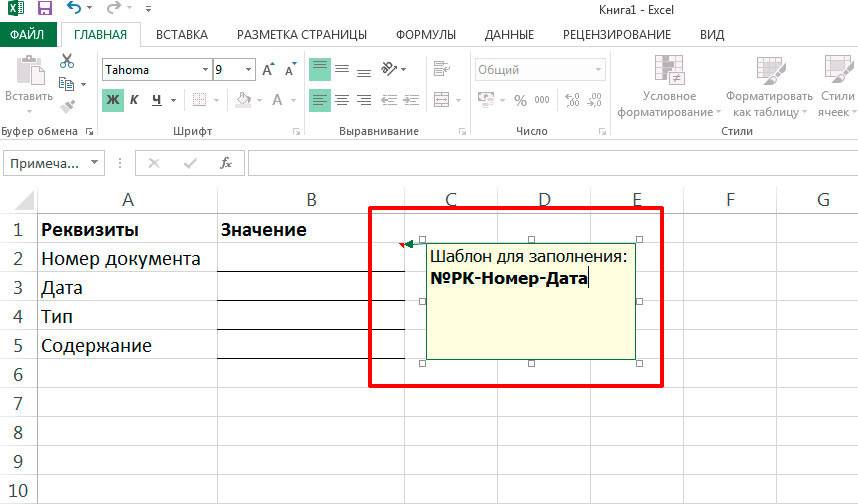Click the center horizontal alignment icon
This screenshot has width=858, height=504.
[342, 100]
